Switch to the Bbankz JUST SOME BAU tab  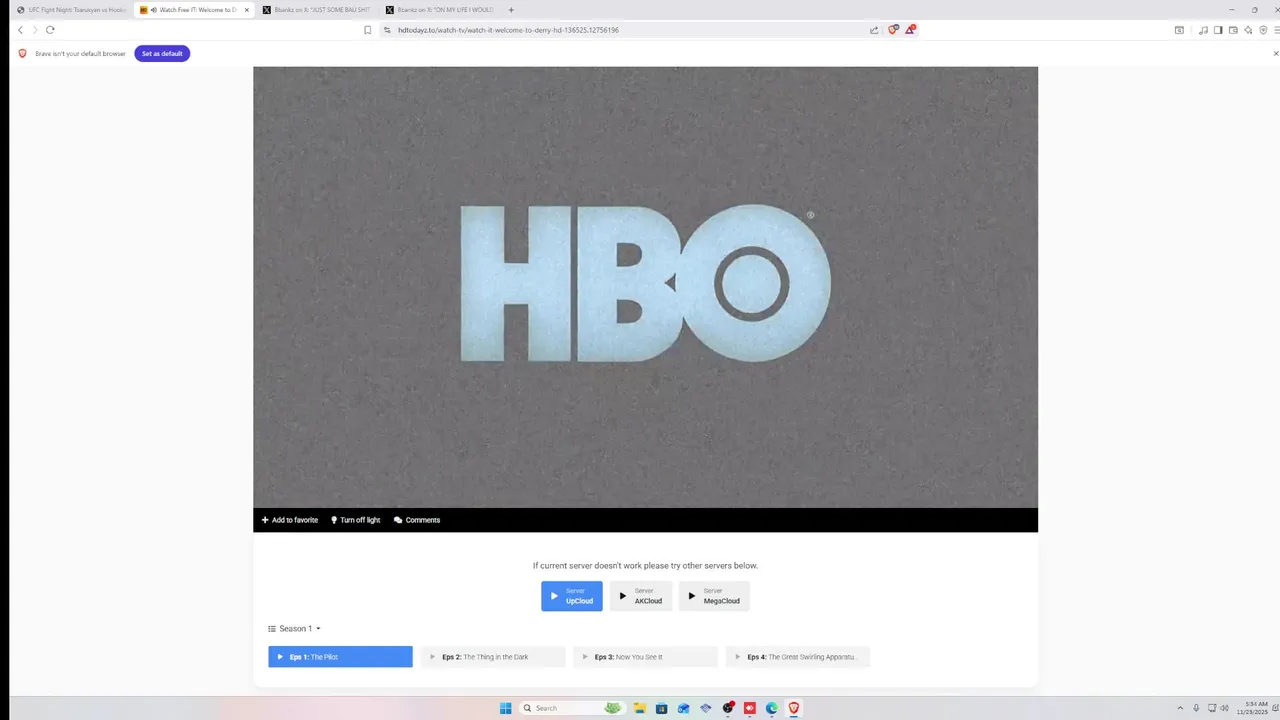[316, 10]
